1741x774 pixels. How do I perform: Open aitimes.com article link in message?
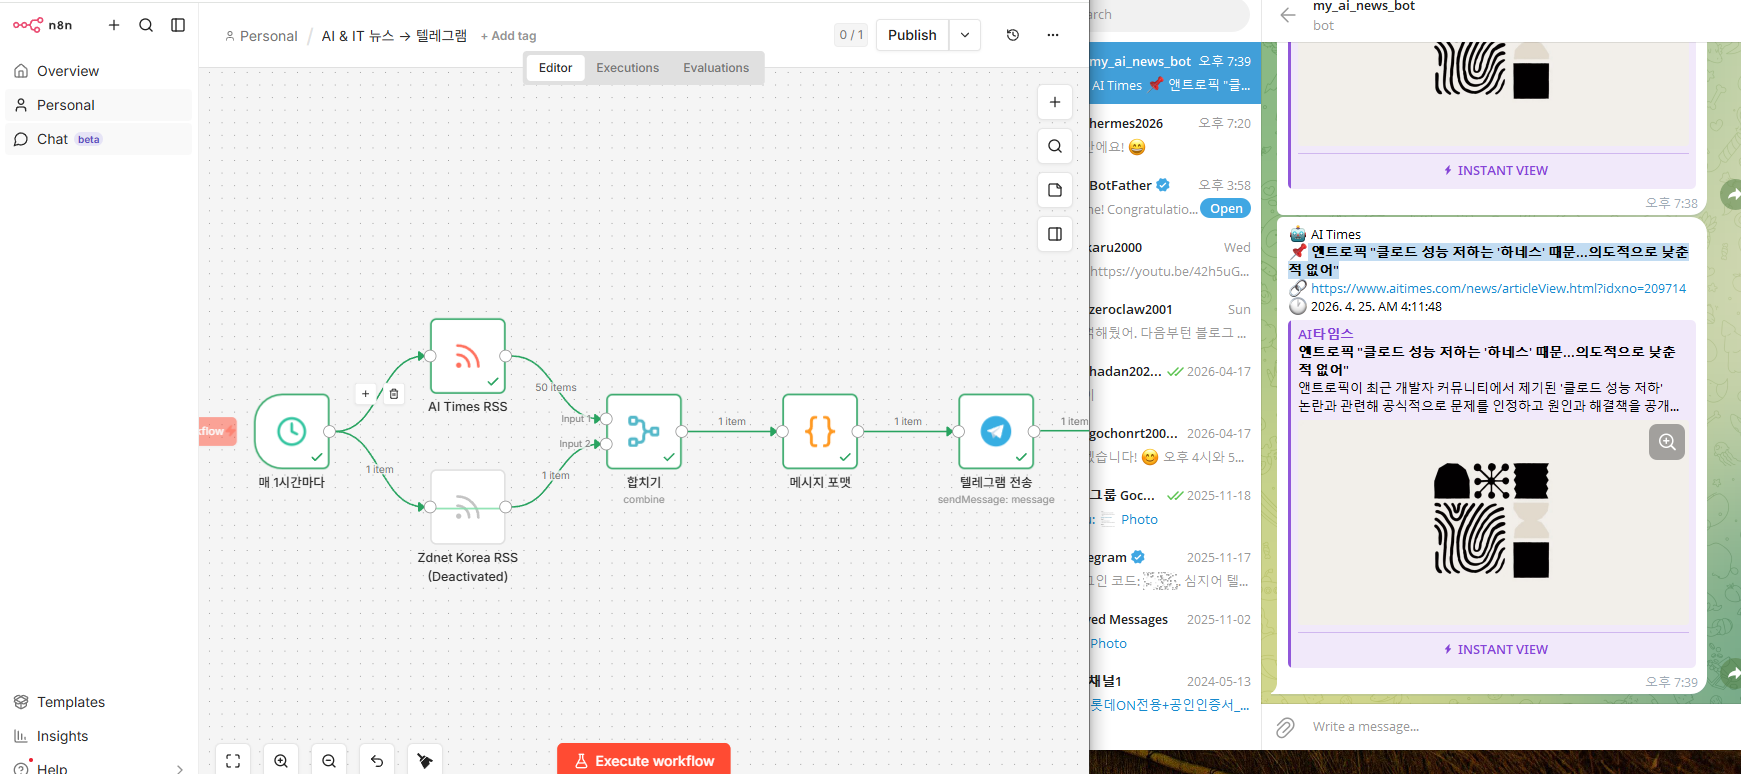(x=1498, y=288)
